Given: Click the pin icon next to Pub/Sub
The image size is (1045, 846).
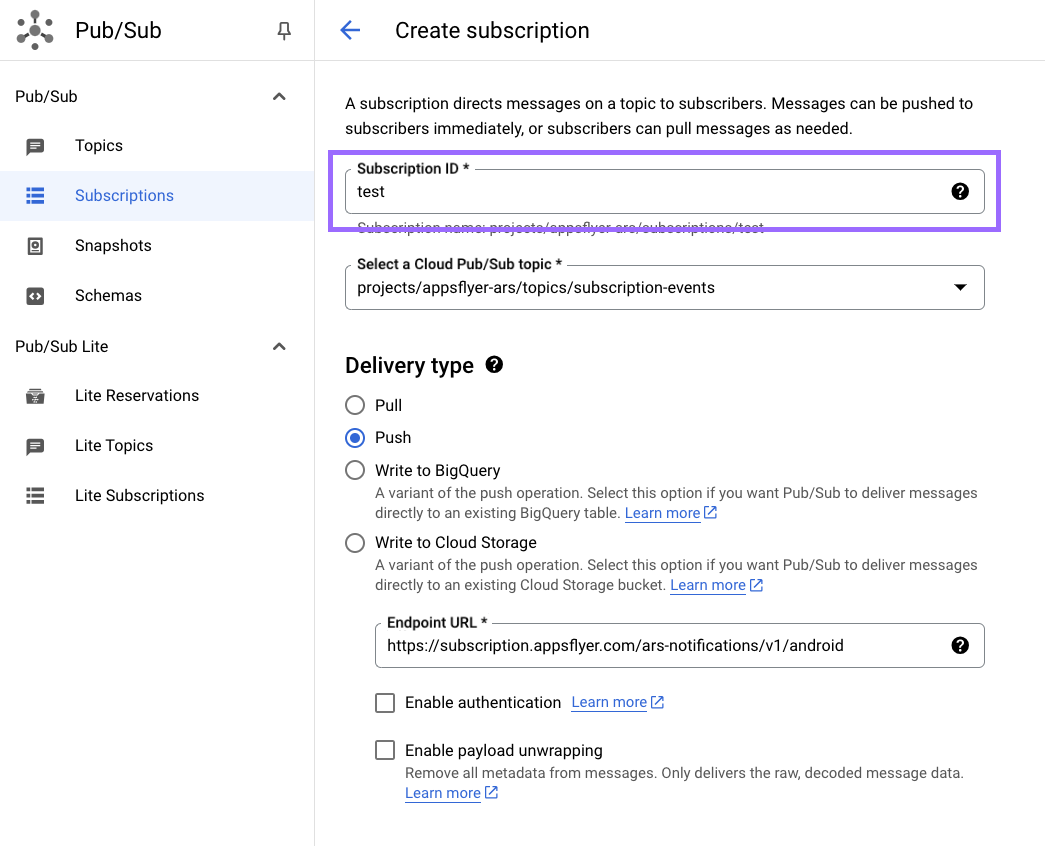Looking at the screenshot, I should click(x=284, y=31).
